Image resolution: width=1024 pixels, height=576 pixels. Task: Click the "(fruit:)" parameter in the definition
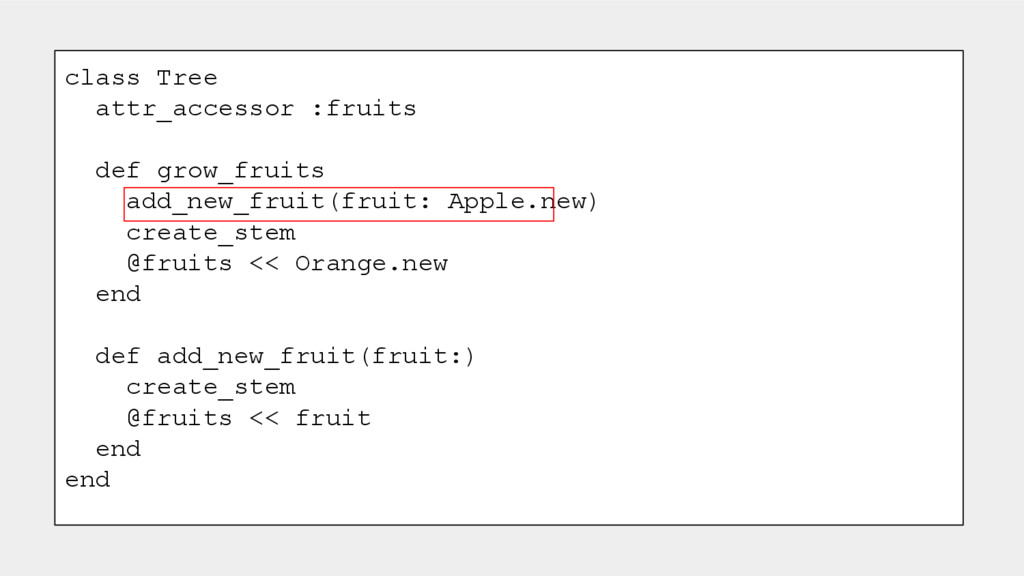(416, 357)
